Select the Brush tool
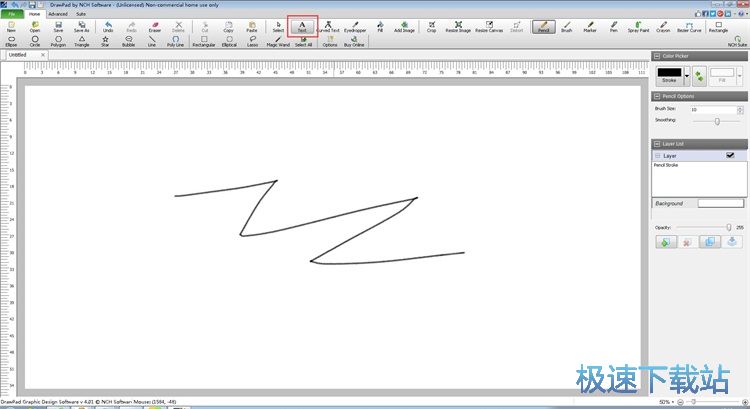This screenshot has width=750, height=409. click(x=567, y=26)
